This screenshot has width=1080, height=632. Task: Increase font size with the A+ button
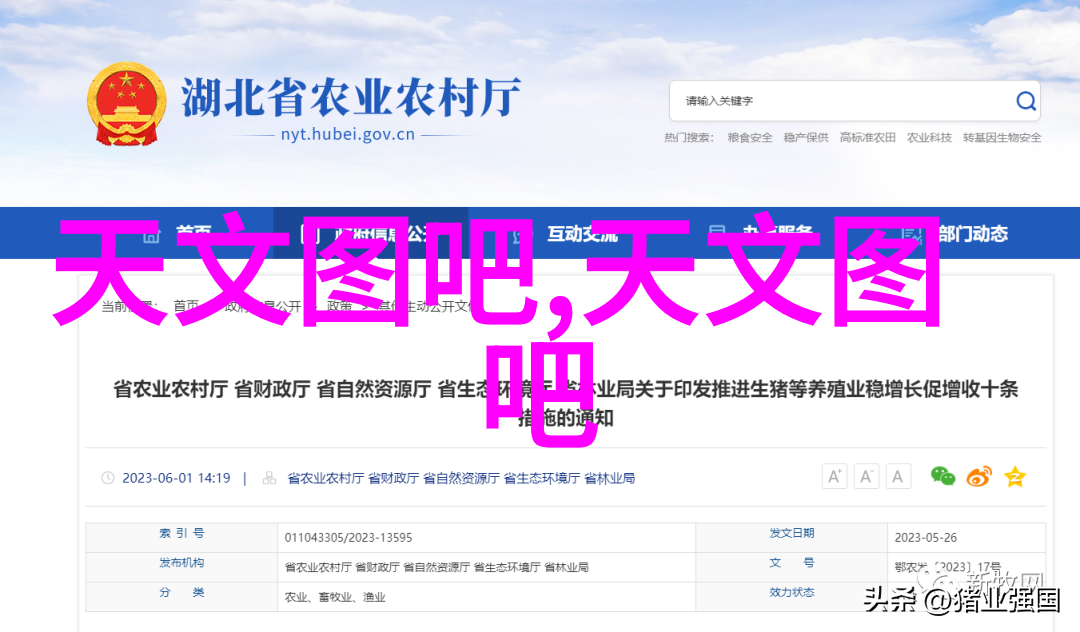[x=834, y=476]
